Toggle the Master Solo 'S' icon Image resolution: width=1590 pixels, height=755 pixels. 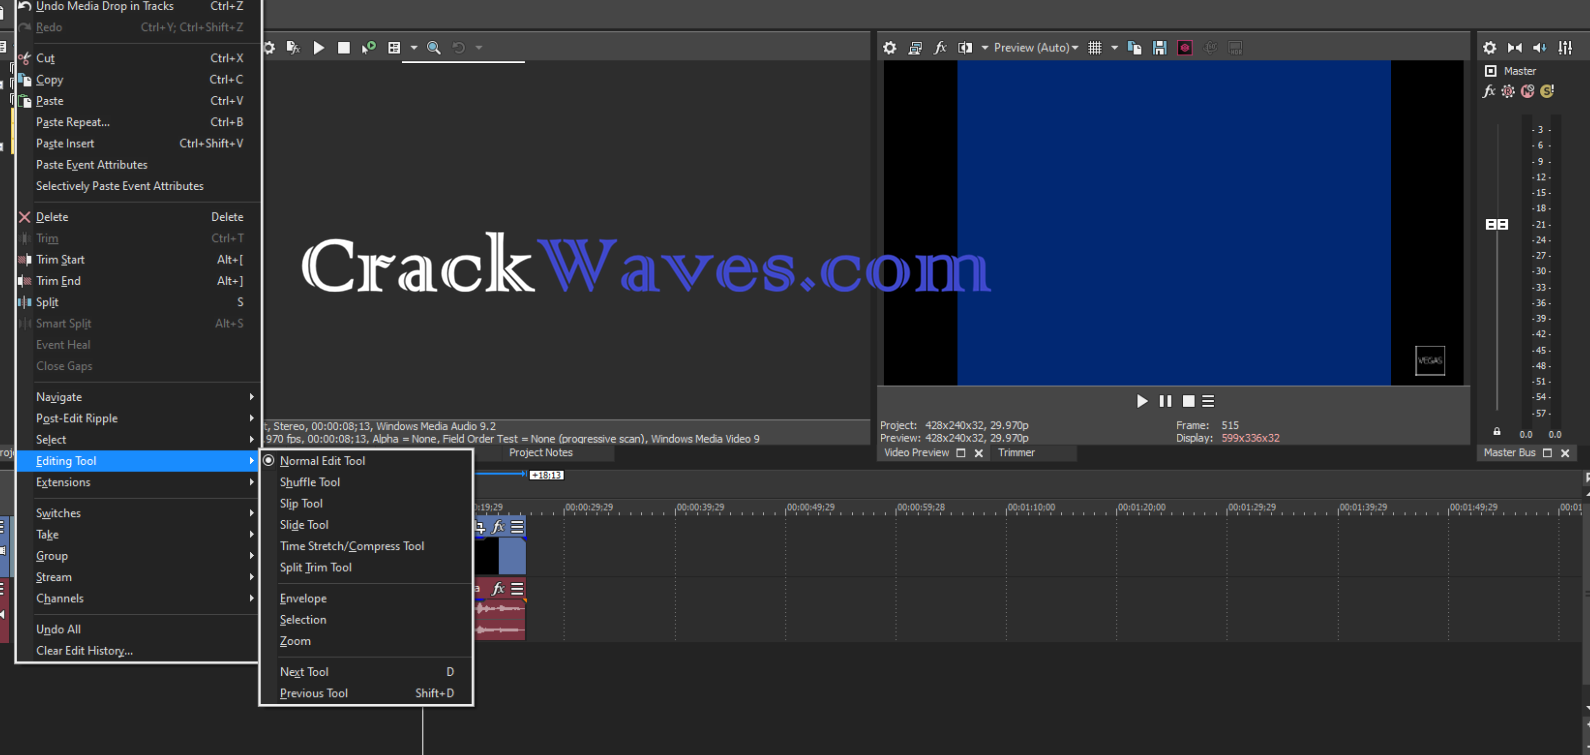click(1547, 91)
